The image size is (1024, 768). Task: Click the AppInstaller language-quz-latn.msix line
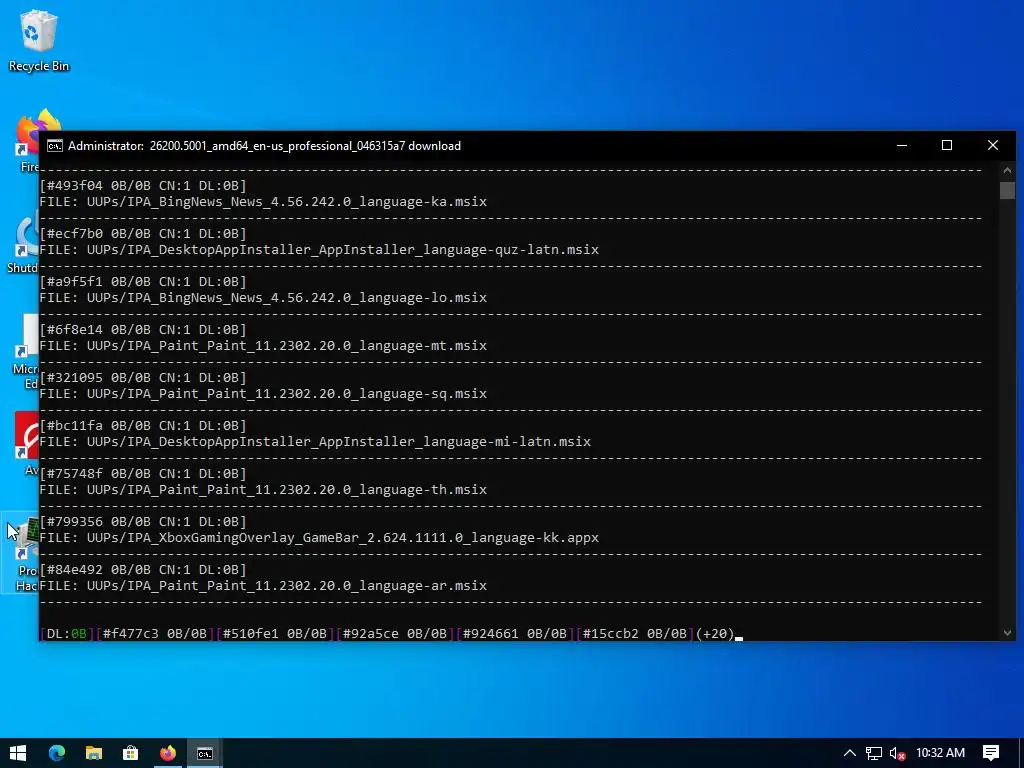point(319,249)
